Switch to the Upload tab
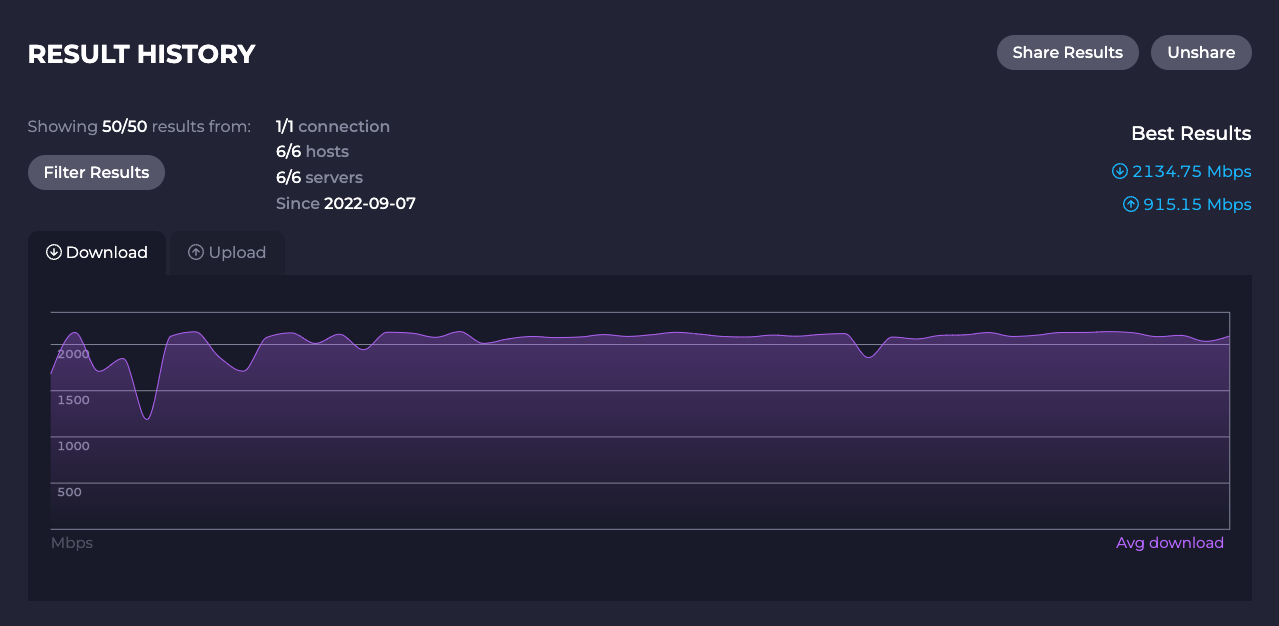 227,253
